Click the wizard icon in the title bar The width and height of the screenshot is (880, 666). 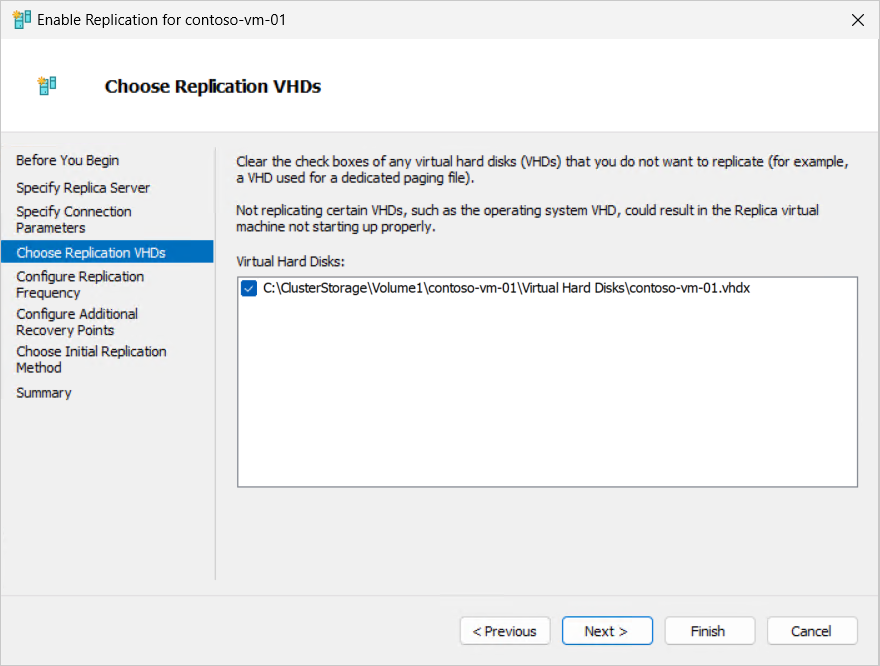[21, 20]
